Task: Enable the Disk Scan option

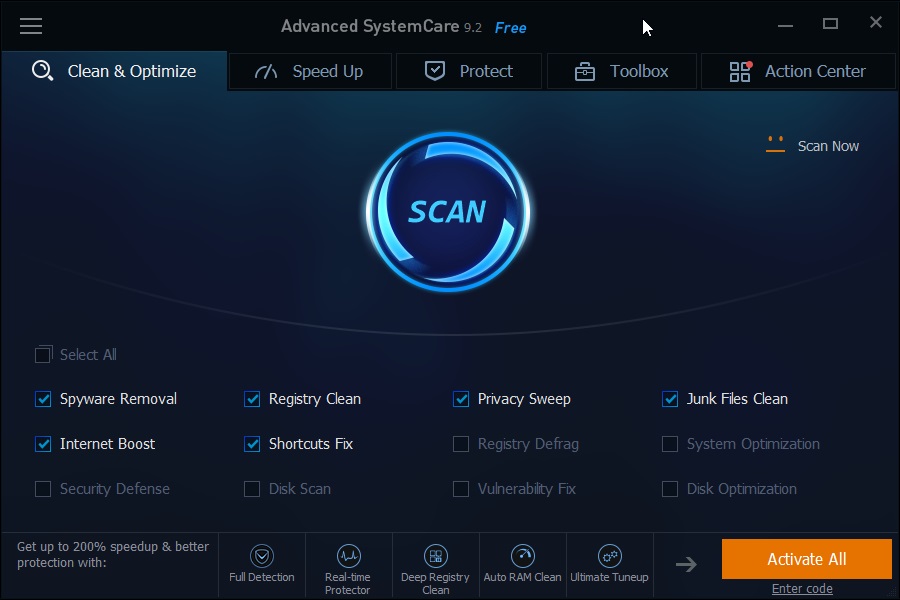Action: coord(252,489)
